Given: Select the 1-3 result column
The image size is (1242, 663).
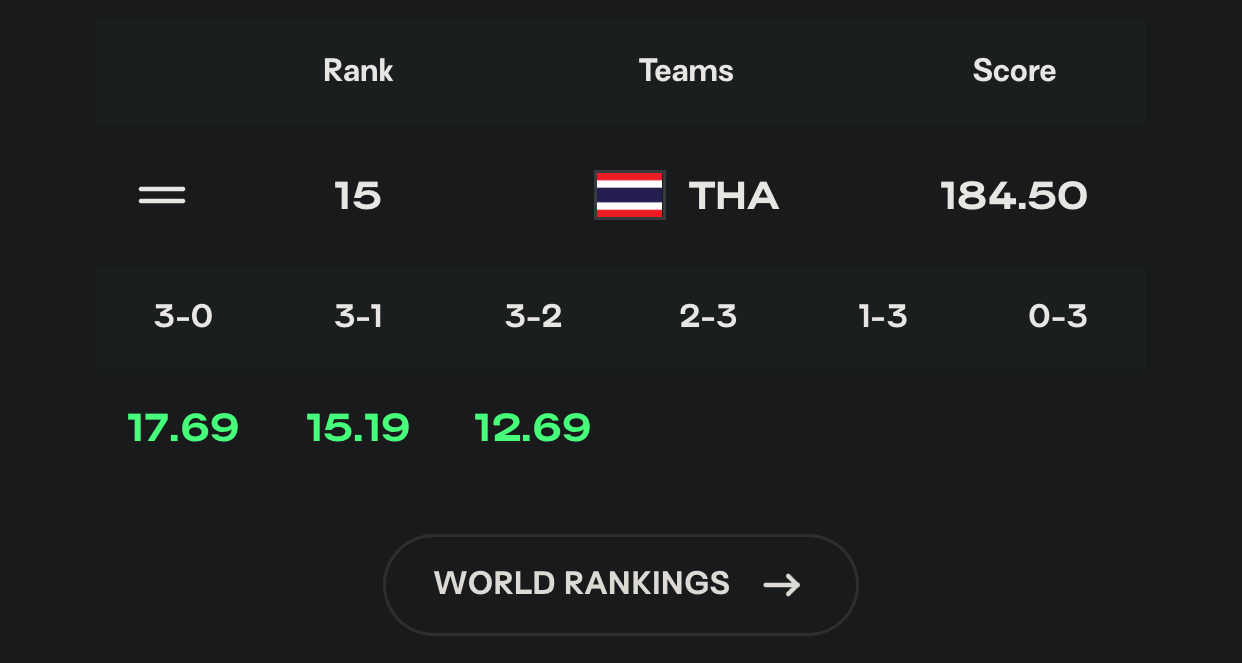Looking at the screenshot, I should point(883,317).
